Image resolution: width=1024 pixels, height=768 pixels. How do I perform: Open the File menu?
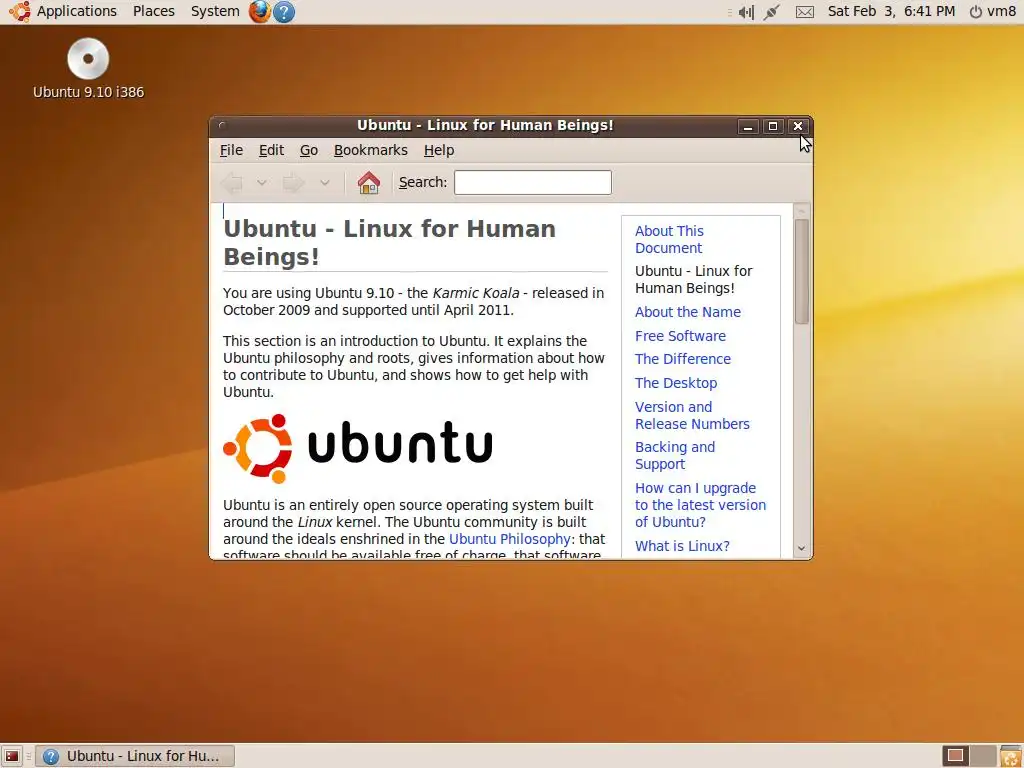[231, 150]
